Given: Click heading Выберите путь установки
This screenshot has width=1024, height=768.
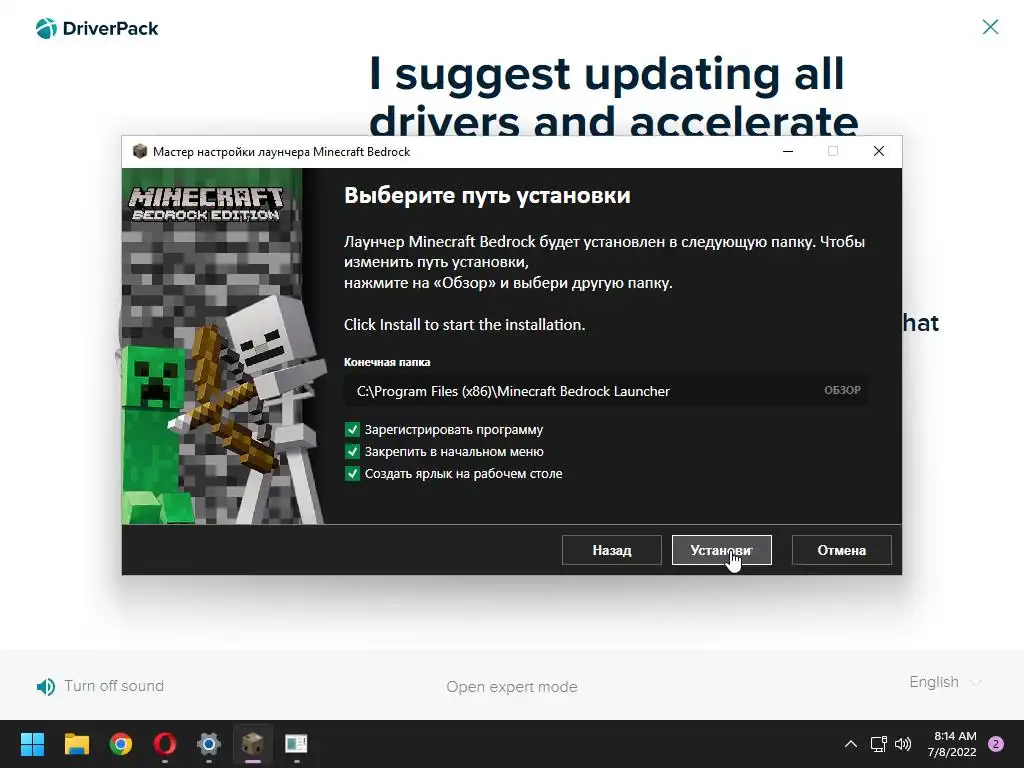Looking at the screenshot, I should (x=487, y=195).
